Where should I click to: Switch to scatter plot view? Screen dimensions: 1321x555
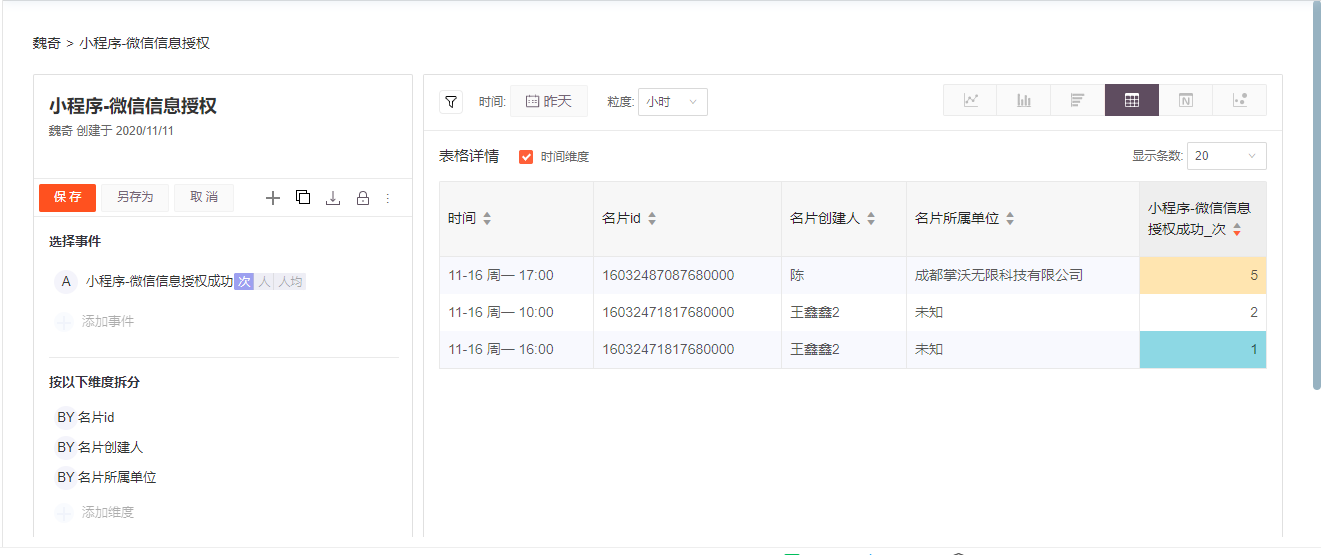click(x=1240, y=100)
